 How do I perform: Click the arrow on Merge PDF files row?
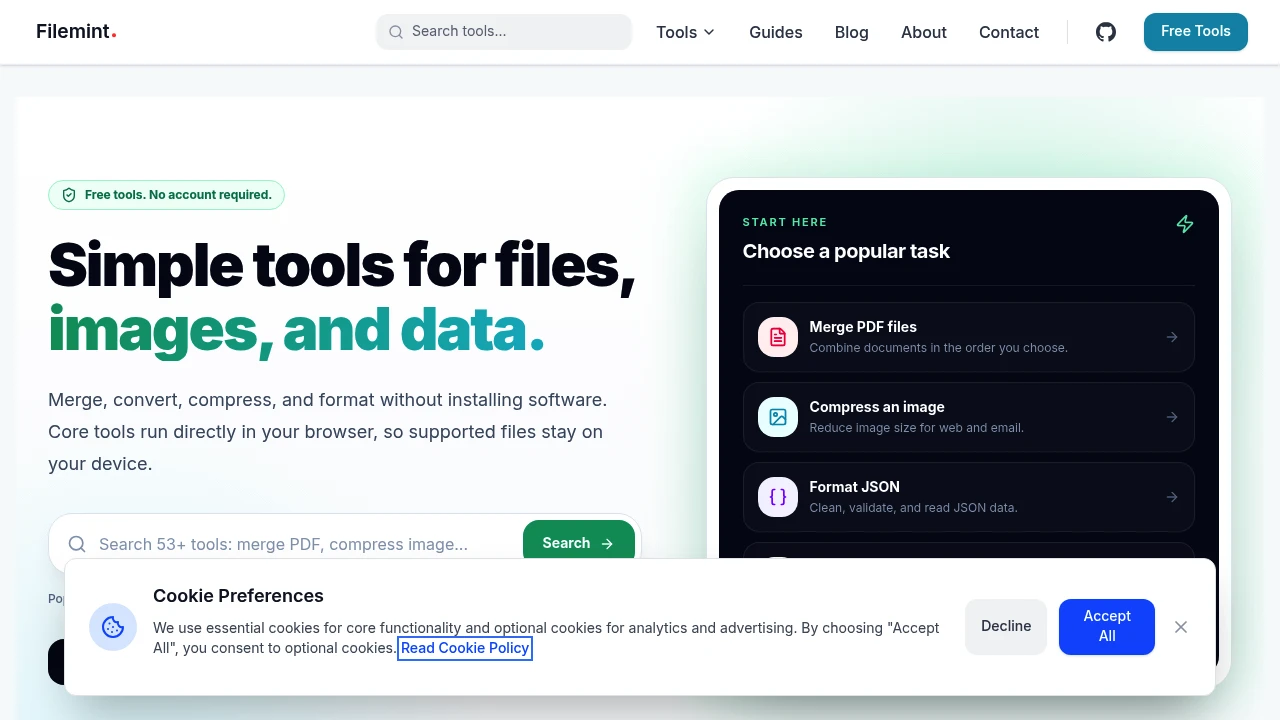click(1172, 337)
